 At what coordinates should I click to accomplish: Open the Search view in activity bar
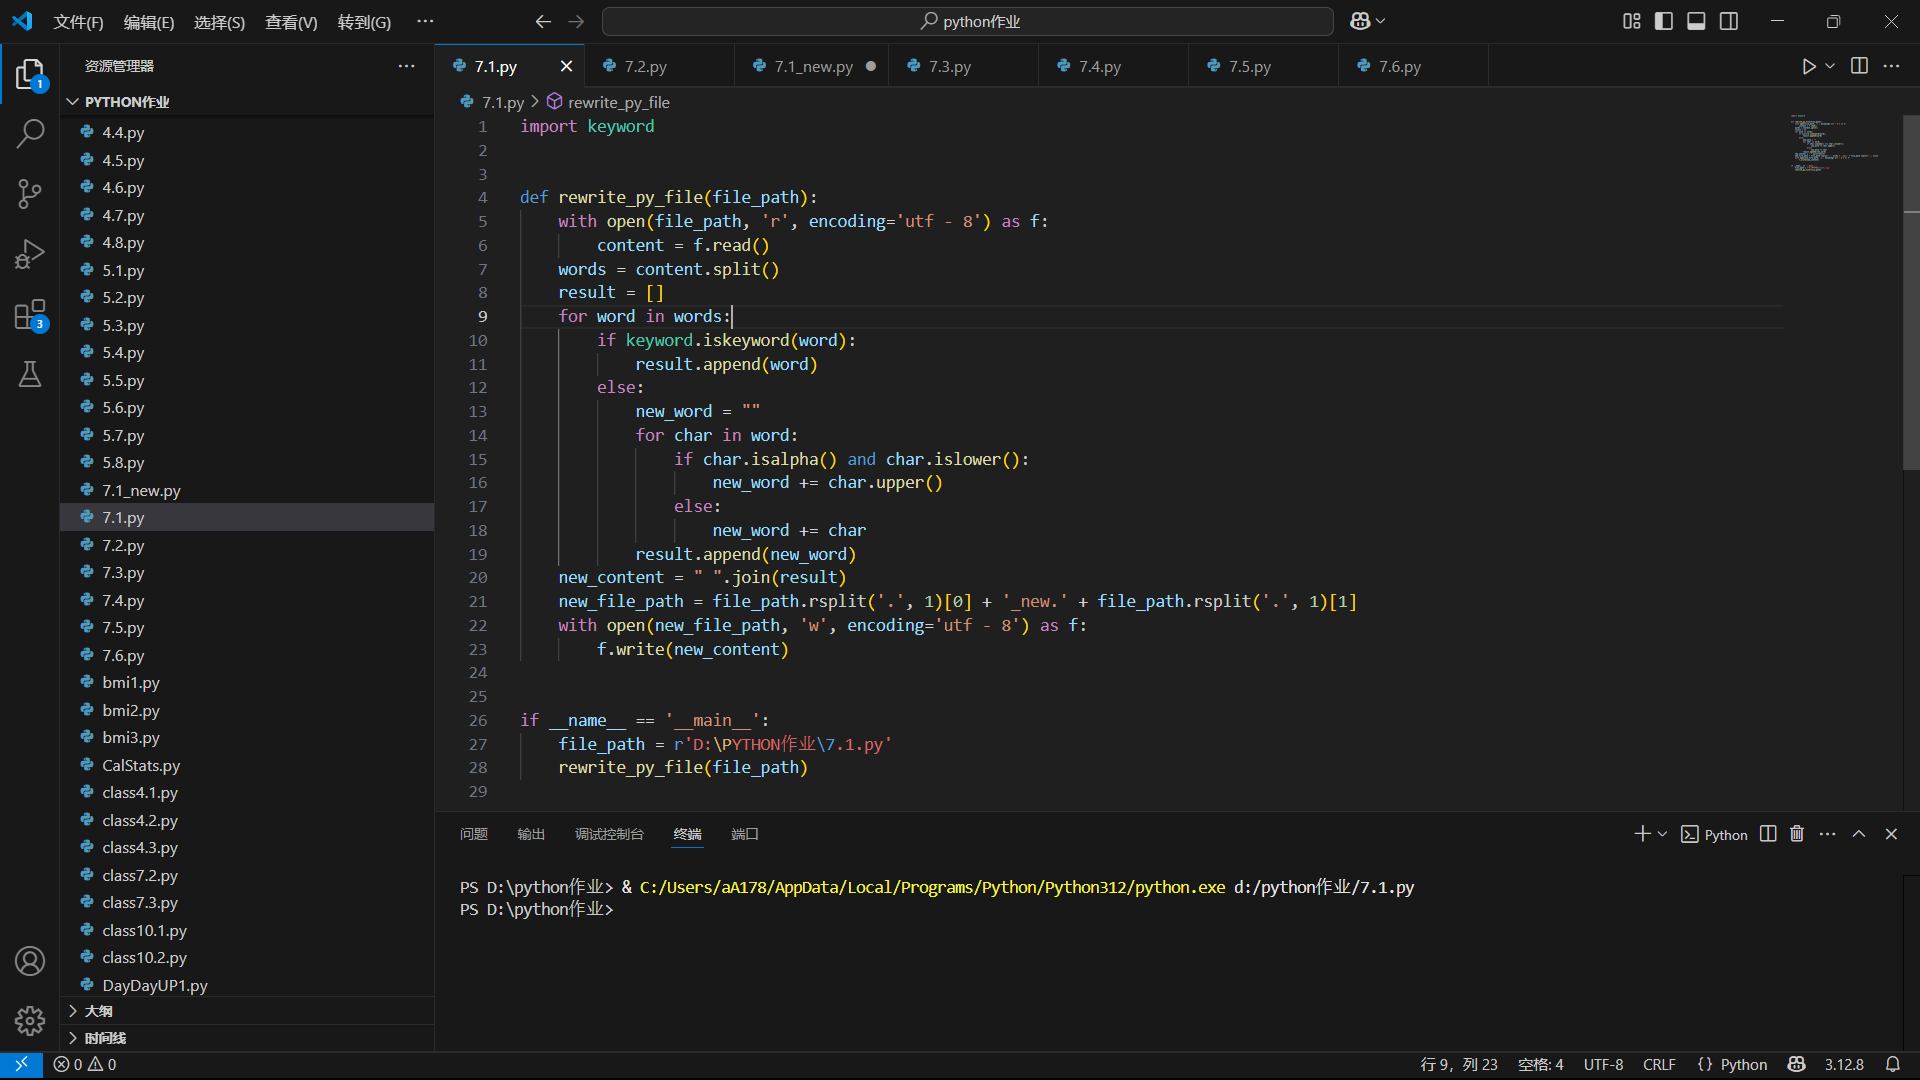pyautogui.click(x=30, y=133)
